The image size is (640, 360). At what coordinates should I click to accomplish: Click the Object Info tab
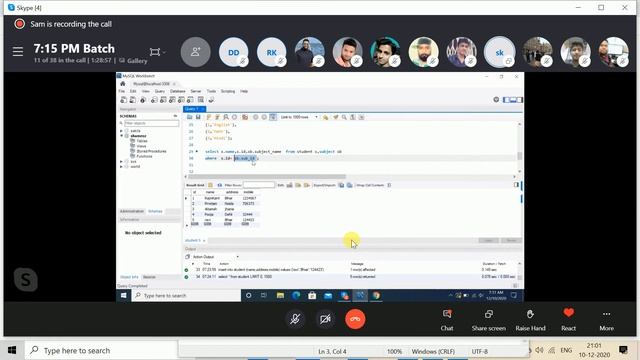pos(129,277)
